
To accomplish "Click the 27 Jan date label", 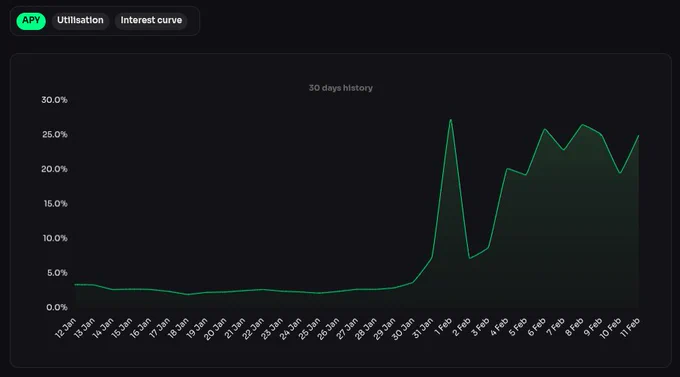I will (x=347, y=329).
